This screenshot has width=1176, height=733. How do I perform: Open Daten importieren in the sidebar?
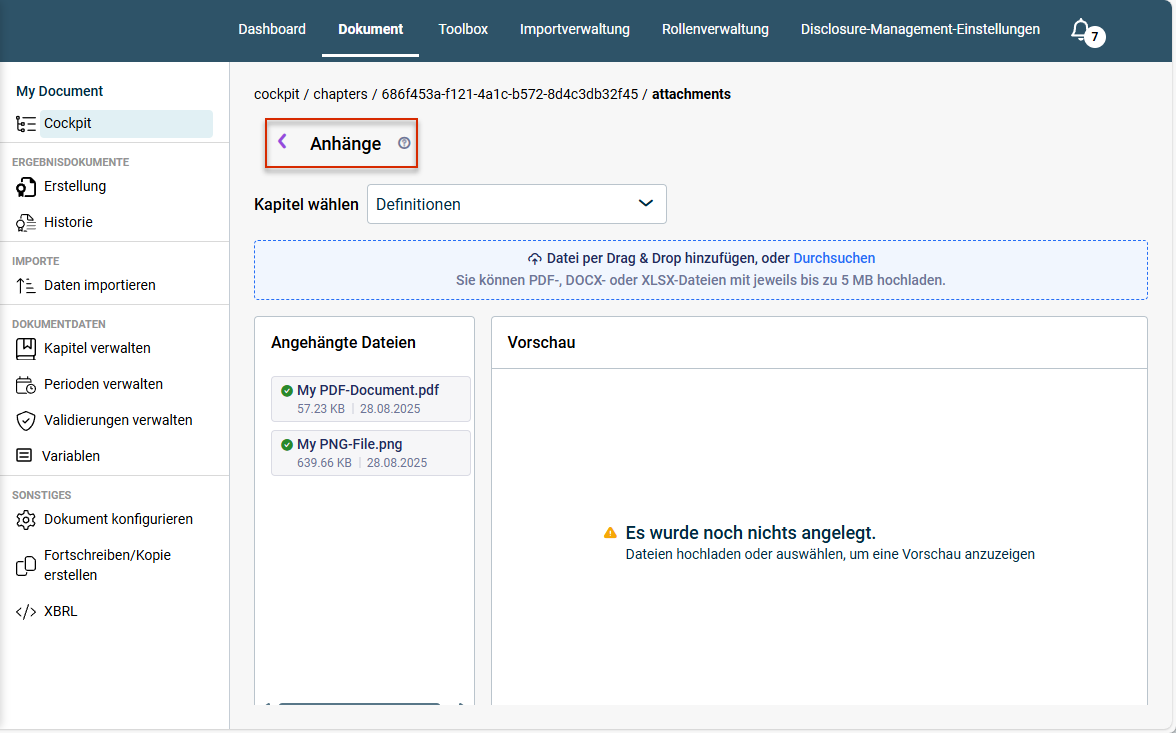coord(99,285)
